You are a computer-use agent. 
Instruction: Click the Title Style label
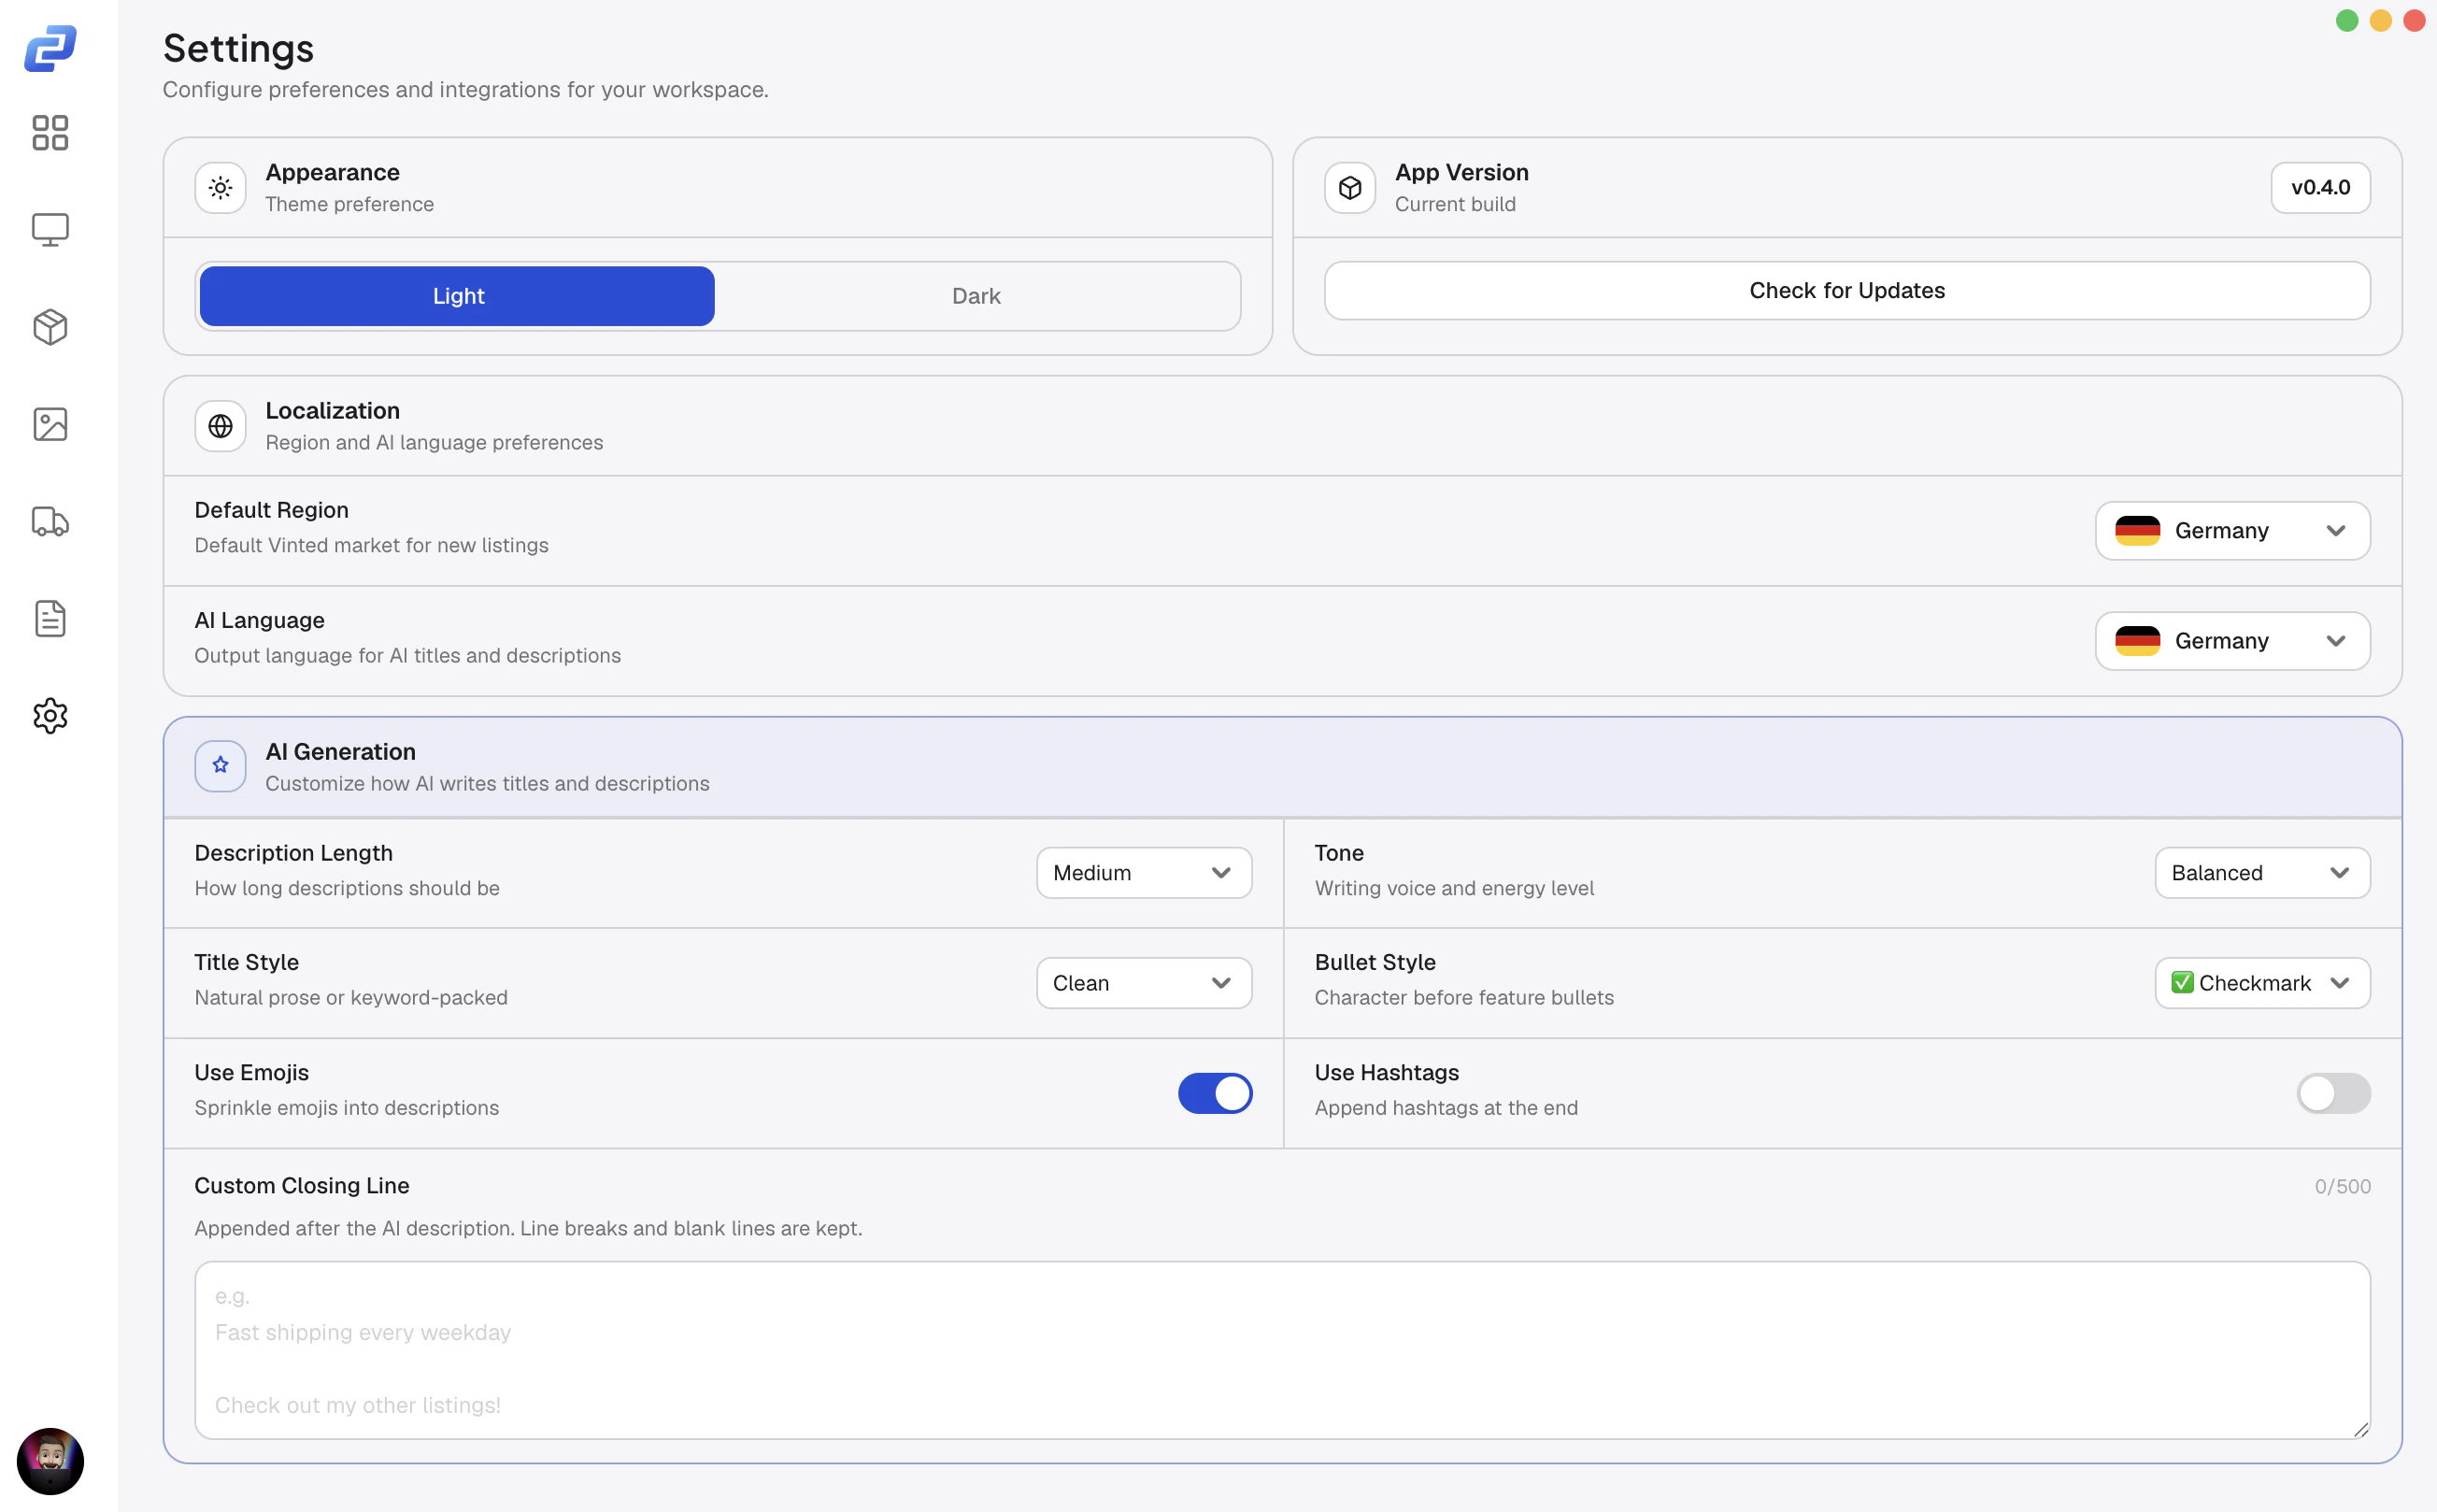(x=246, y=962)
